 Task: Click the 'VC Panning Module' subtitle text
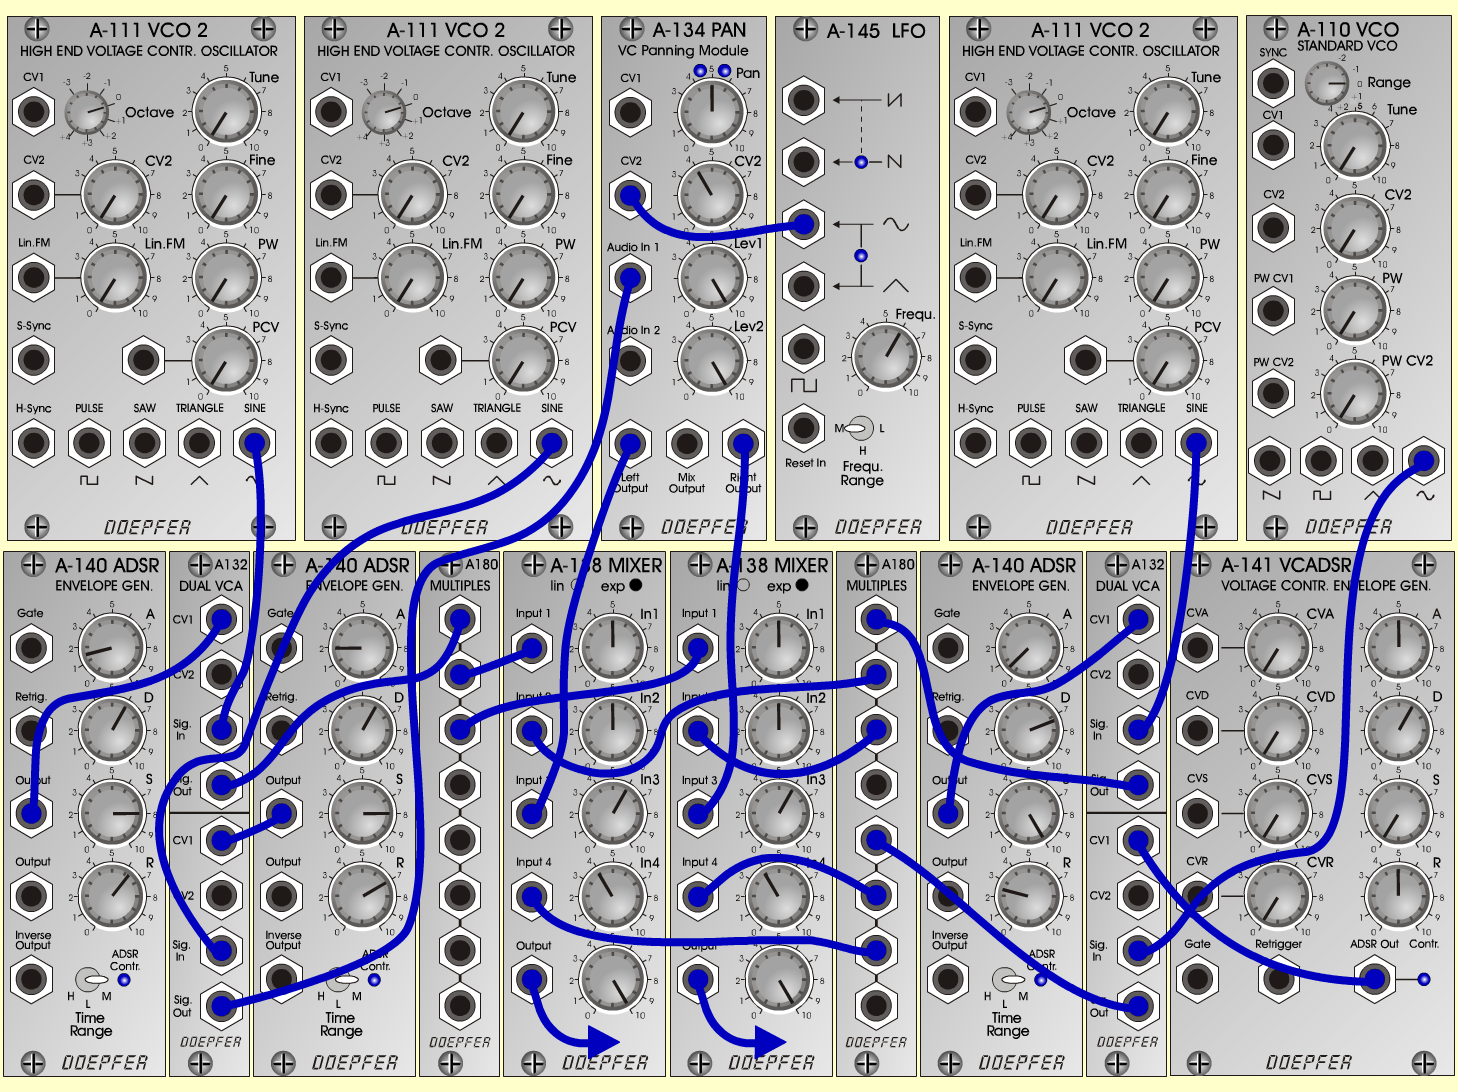(683, 50)
